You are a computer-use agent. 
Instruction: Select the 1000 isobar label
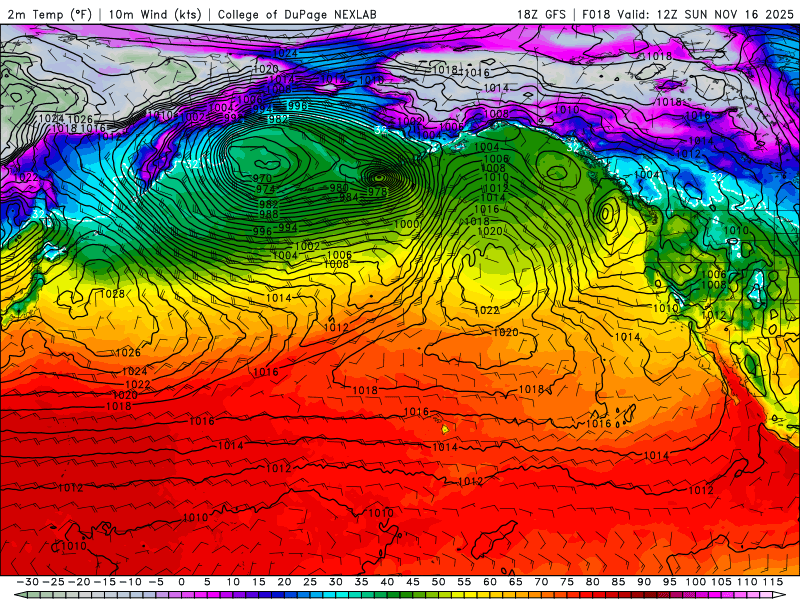407,224
